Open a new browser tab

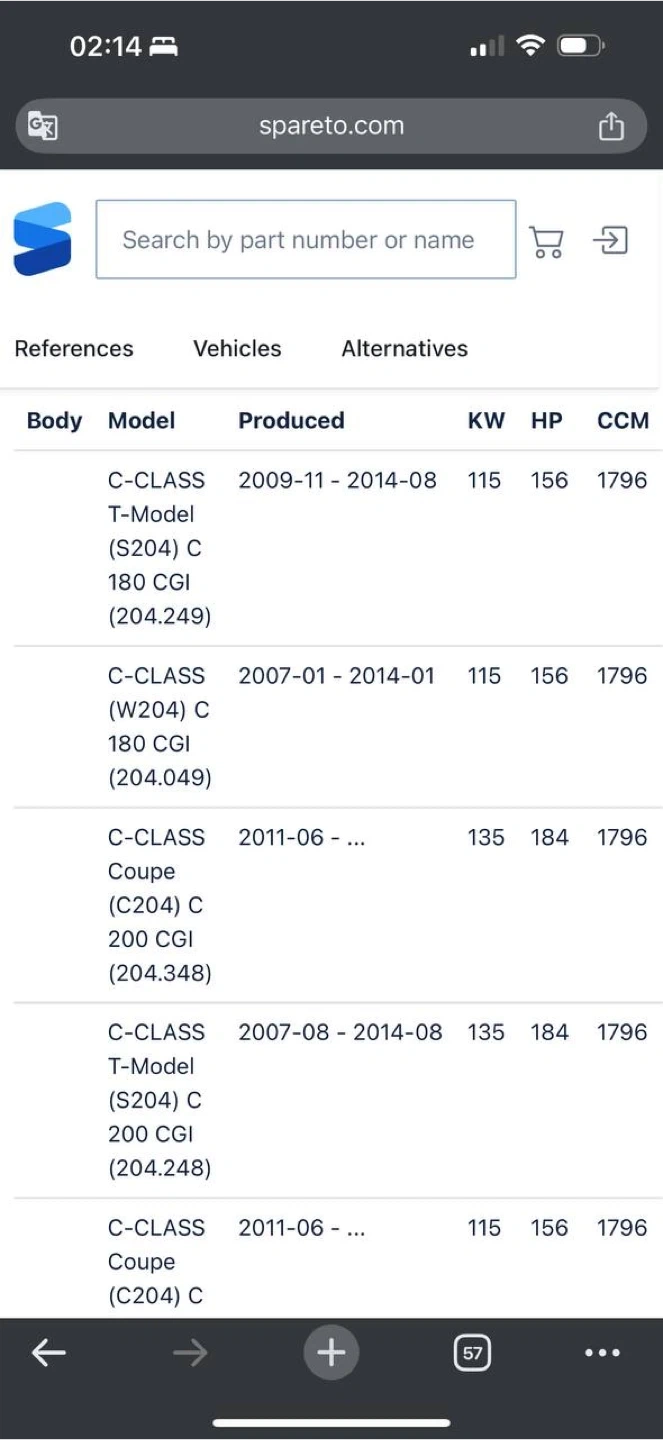[x=331, y=1353]
